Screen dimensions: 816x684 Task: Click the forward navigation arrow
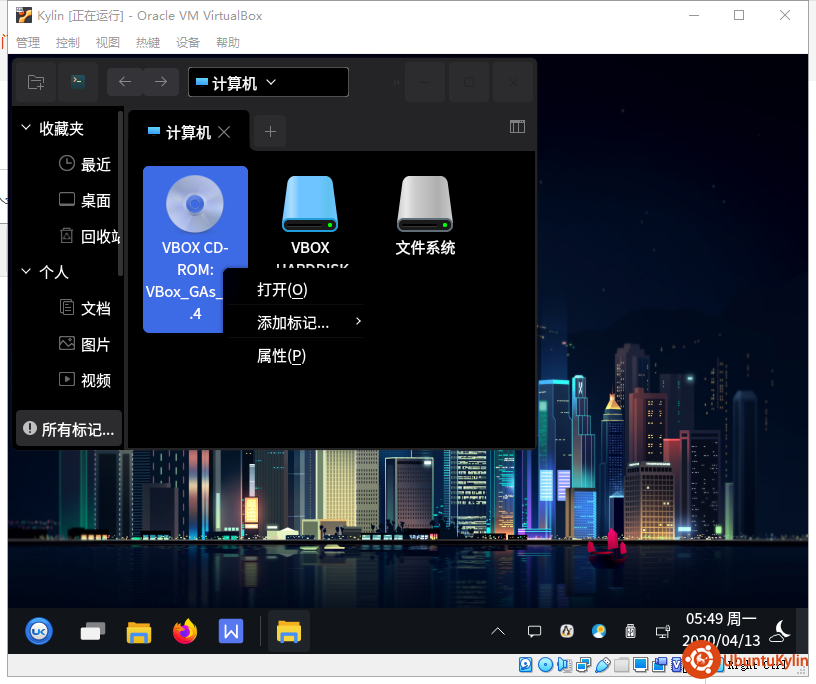(161, 82)
